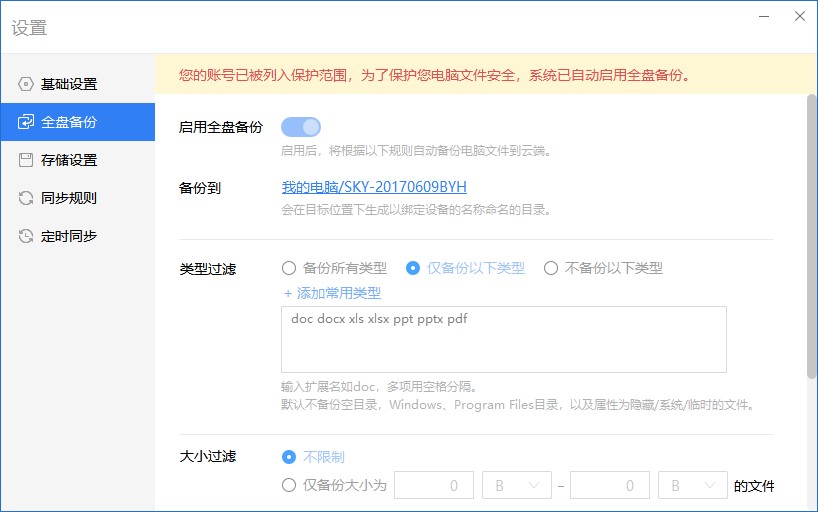
Task: Click the 存储设置 storage icon in the sidebar
Action: 26,160
